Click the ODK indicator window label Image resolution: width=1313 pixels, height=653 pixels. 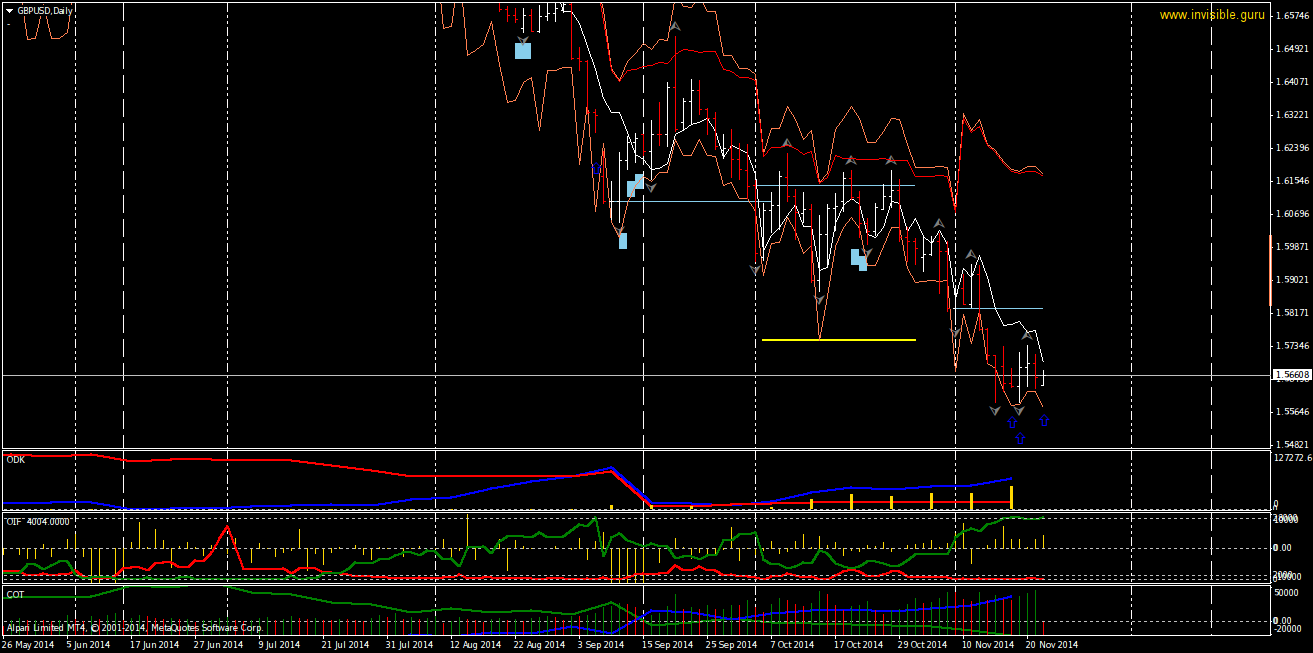coord(16,460)
